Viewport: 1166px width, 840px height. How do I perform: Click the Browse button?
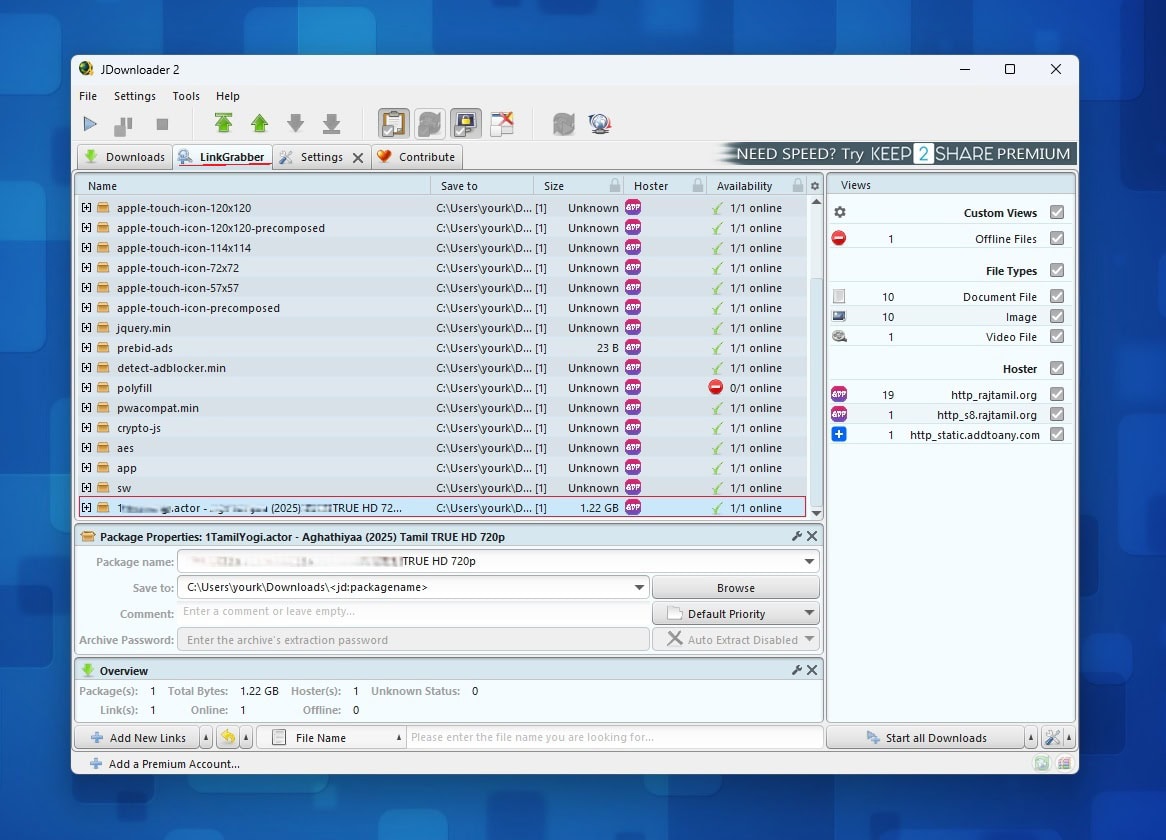point(735,588)
